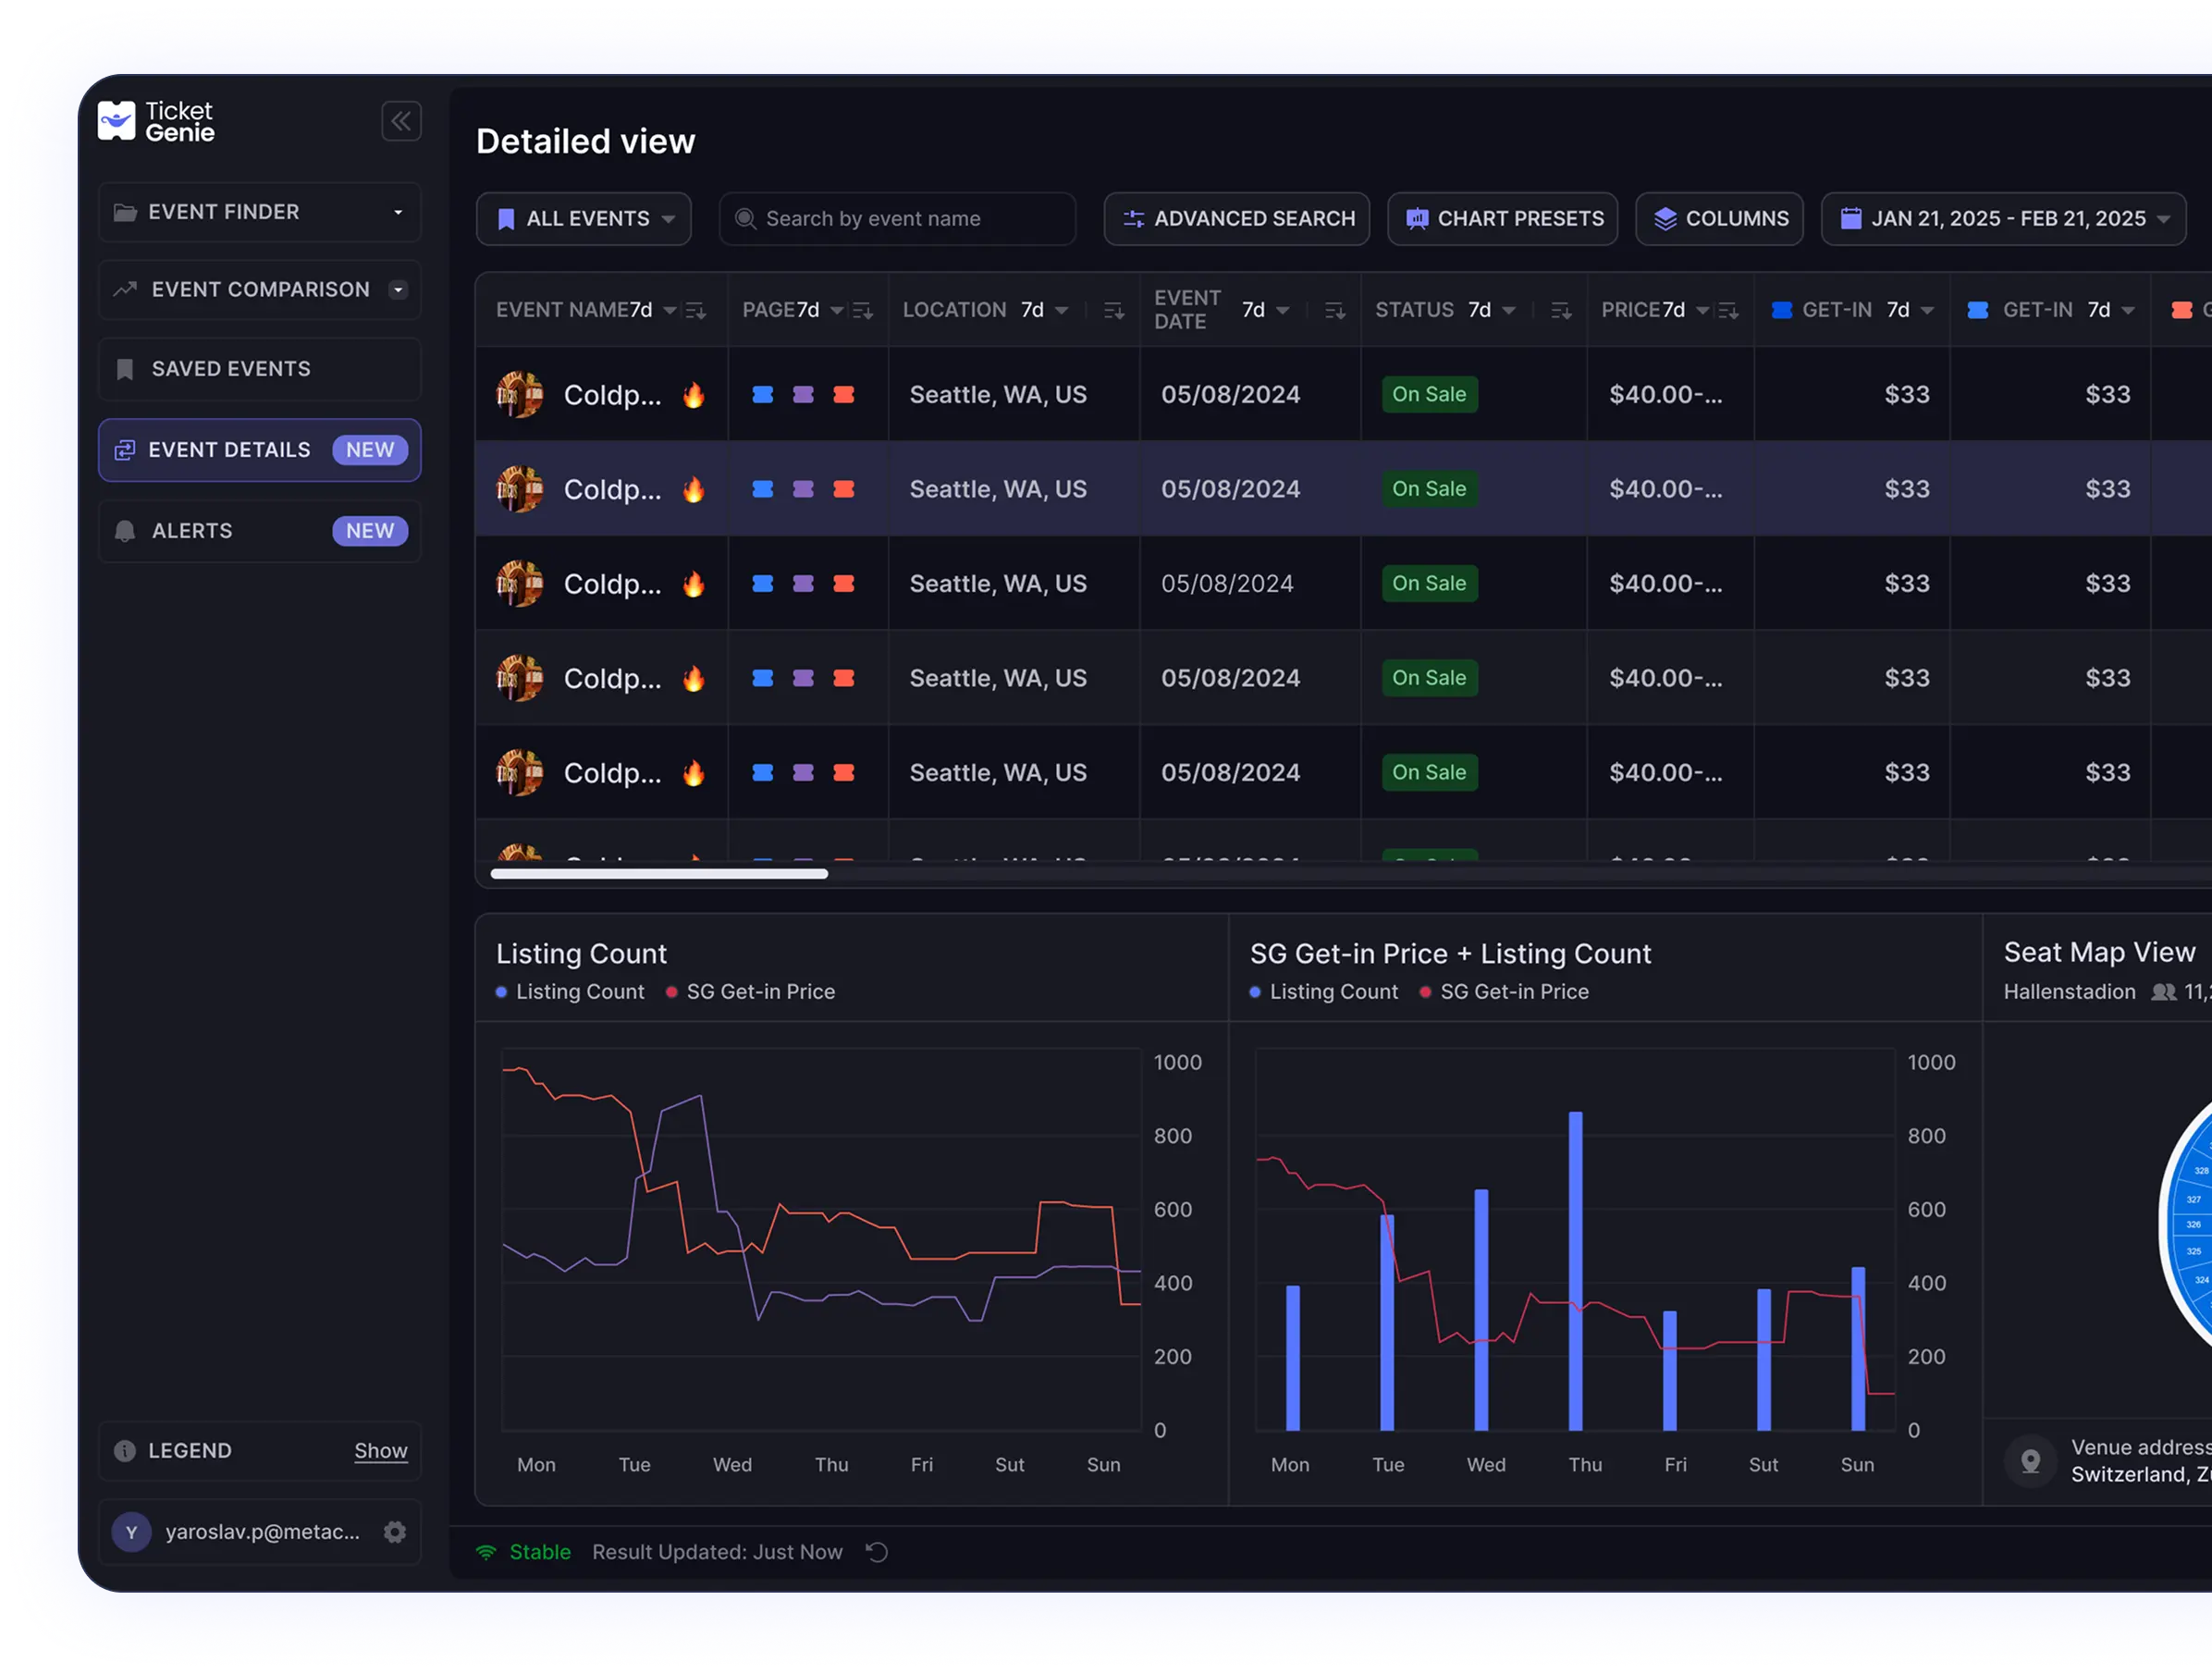The image size is (2212, 1674).
Task: Click fourth row location Seattle, WA, US
Action: pos(998,678)
